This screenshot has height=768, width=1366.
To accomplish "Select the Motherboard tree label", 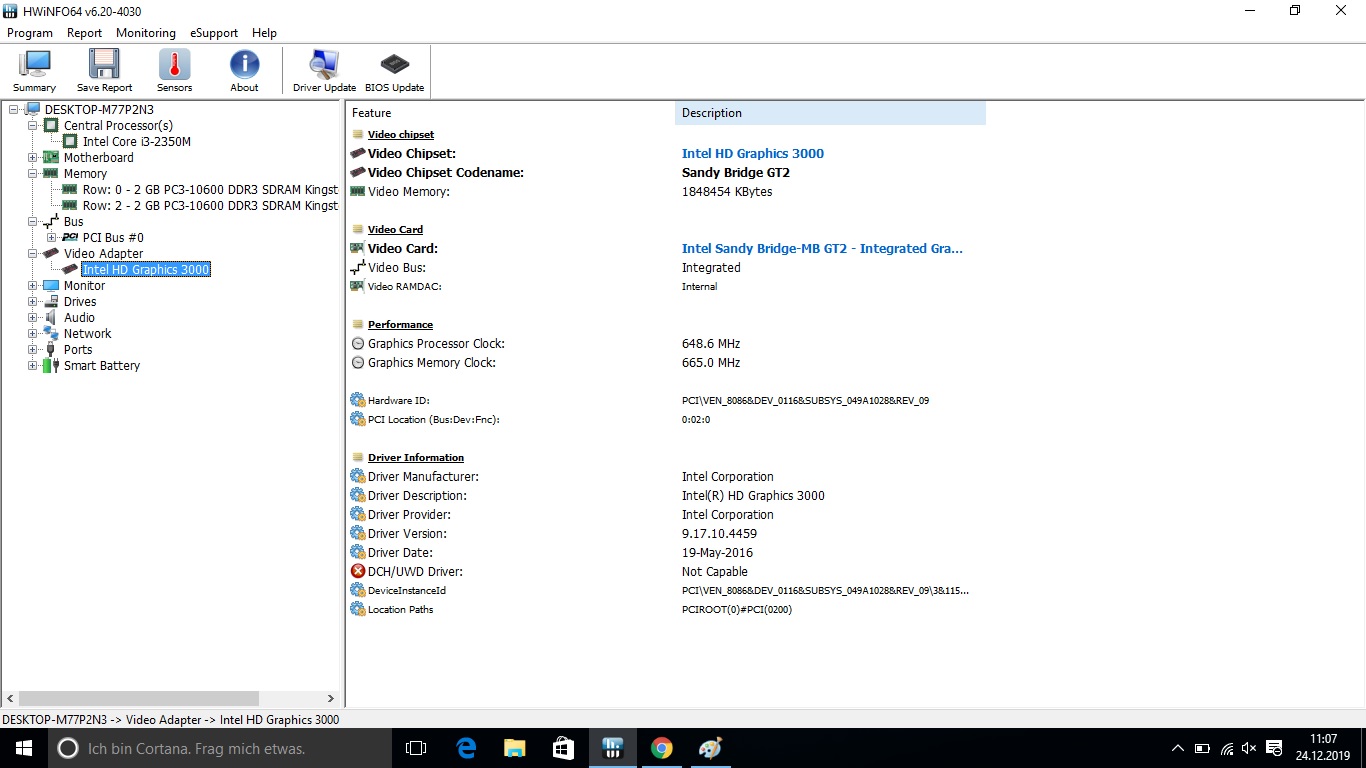I will click(99, 158).
